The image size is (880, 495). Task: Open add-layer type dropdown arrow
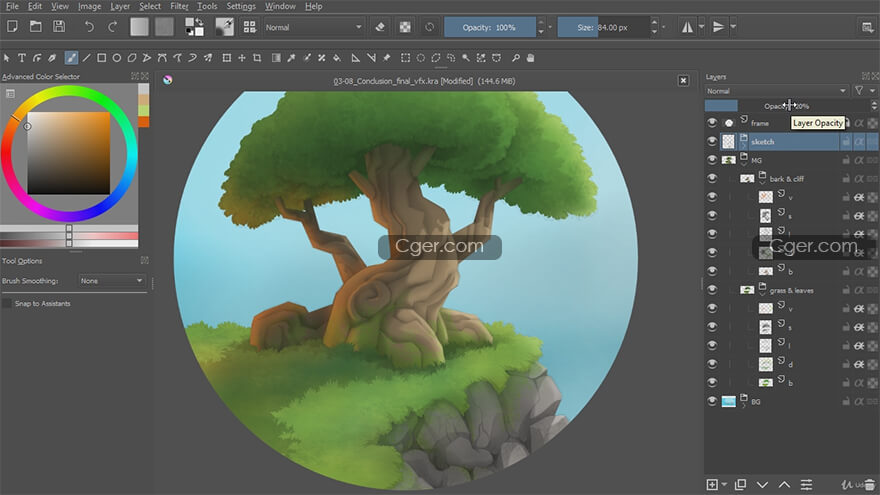click(x=724, y=484)
